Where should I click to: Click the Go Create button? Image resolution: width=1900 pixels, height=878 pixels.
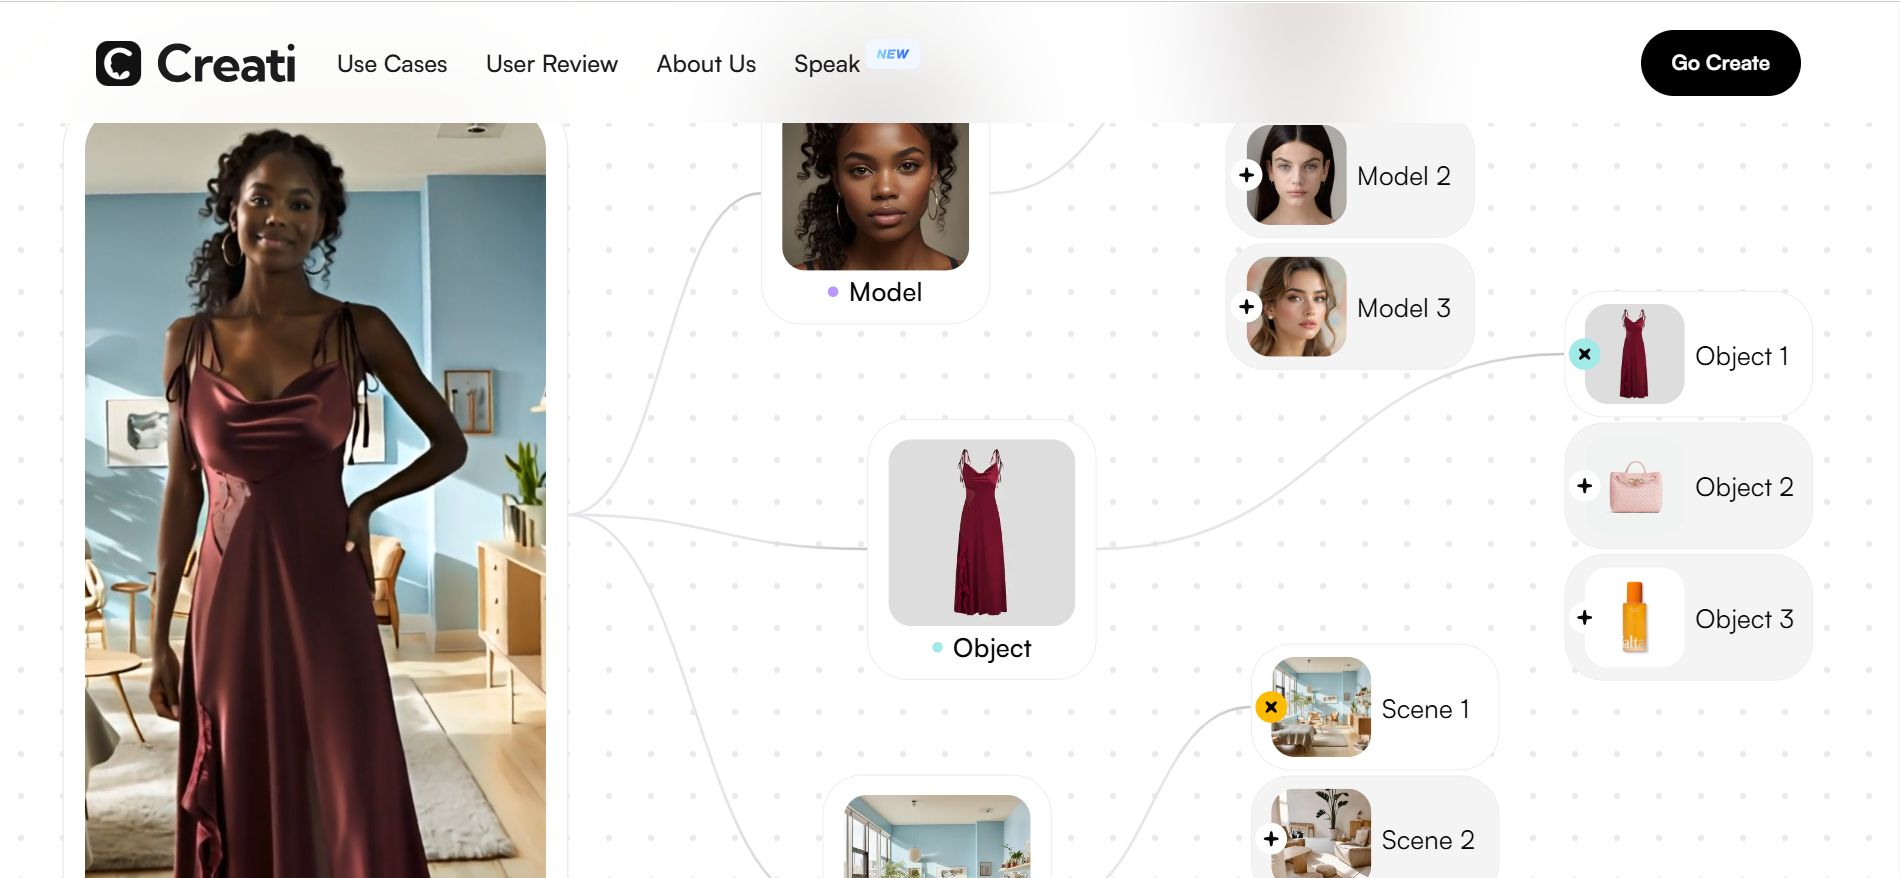(x=1720, y=63)
